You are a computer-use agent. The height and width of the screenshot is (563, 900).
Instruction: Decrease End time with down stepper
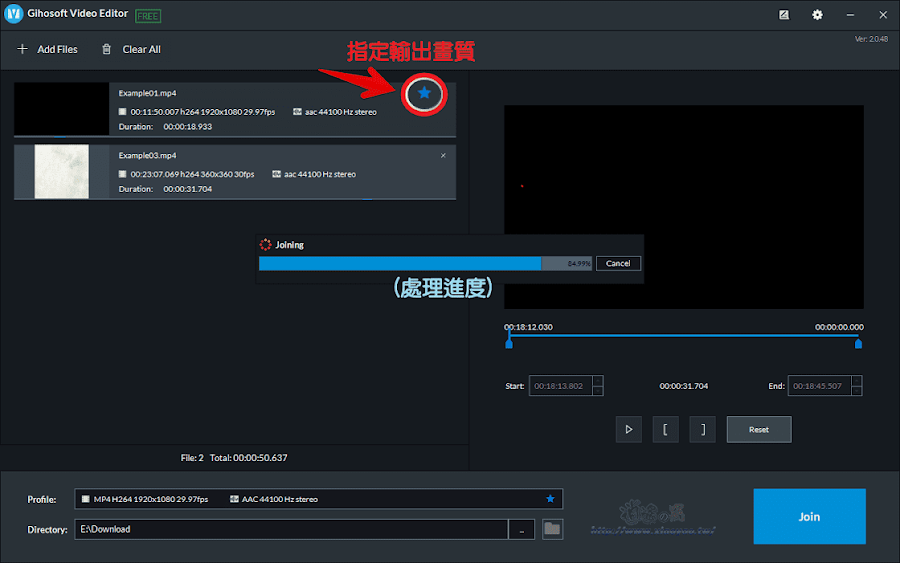[x=856, y=391]
